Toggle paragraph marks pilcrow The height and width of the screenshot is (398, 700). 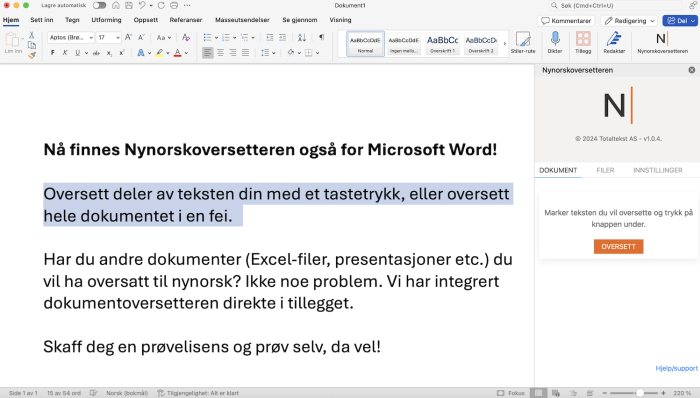click(321, 37)
